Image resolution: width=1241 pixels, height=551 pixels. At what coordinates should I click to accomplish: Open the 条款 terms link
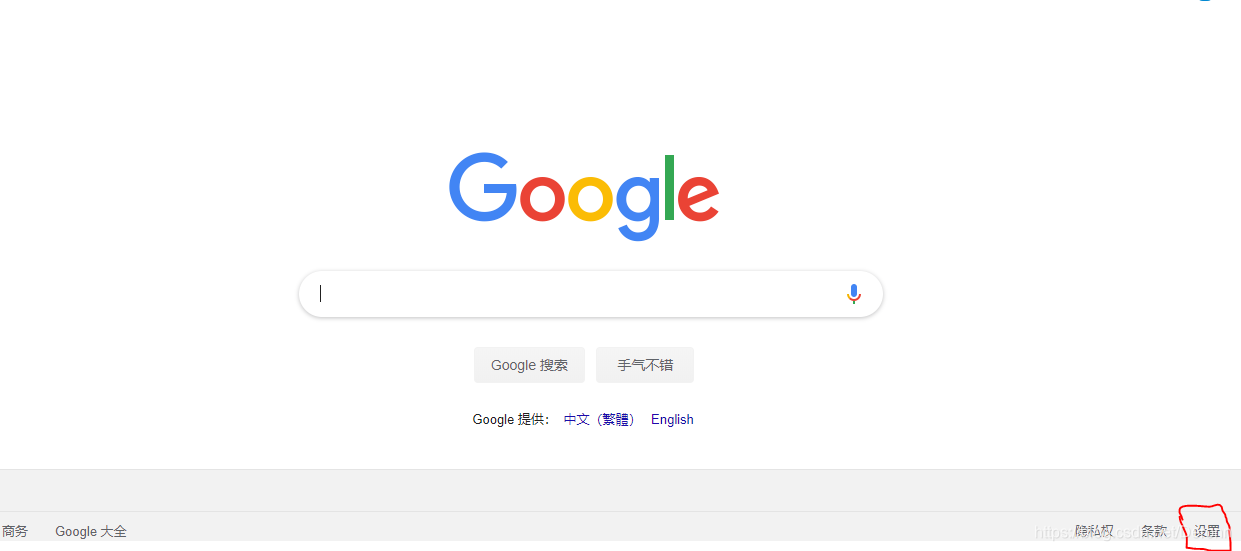pos(1154,531)
